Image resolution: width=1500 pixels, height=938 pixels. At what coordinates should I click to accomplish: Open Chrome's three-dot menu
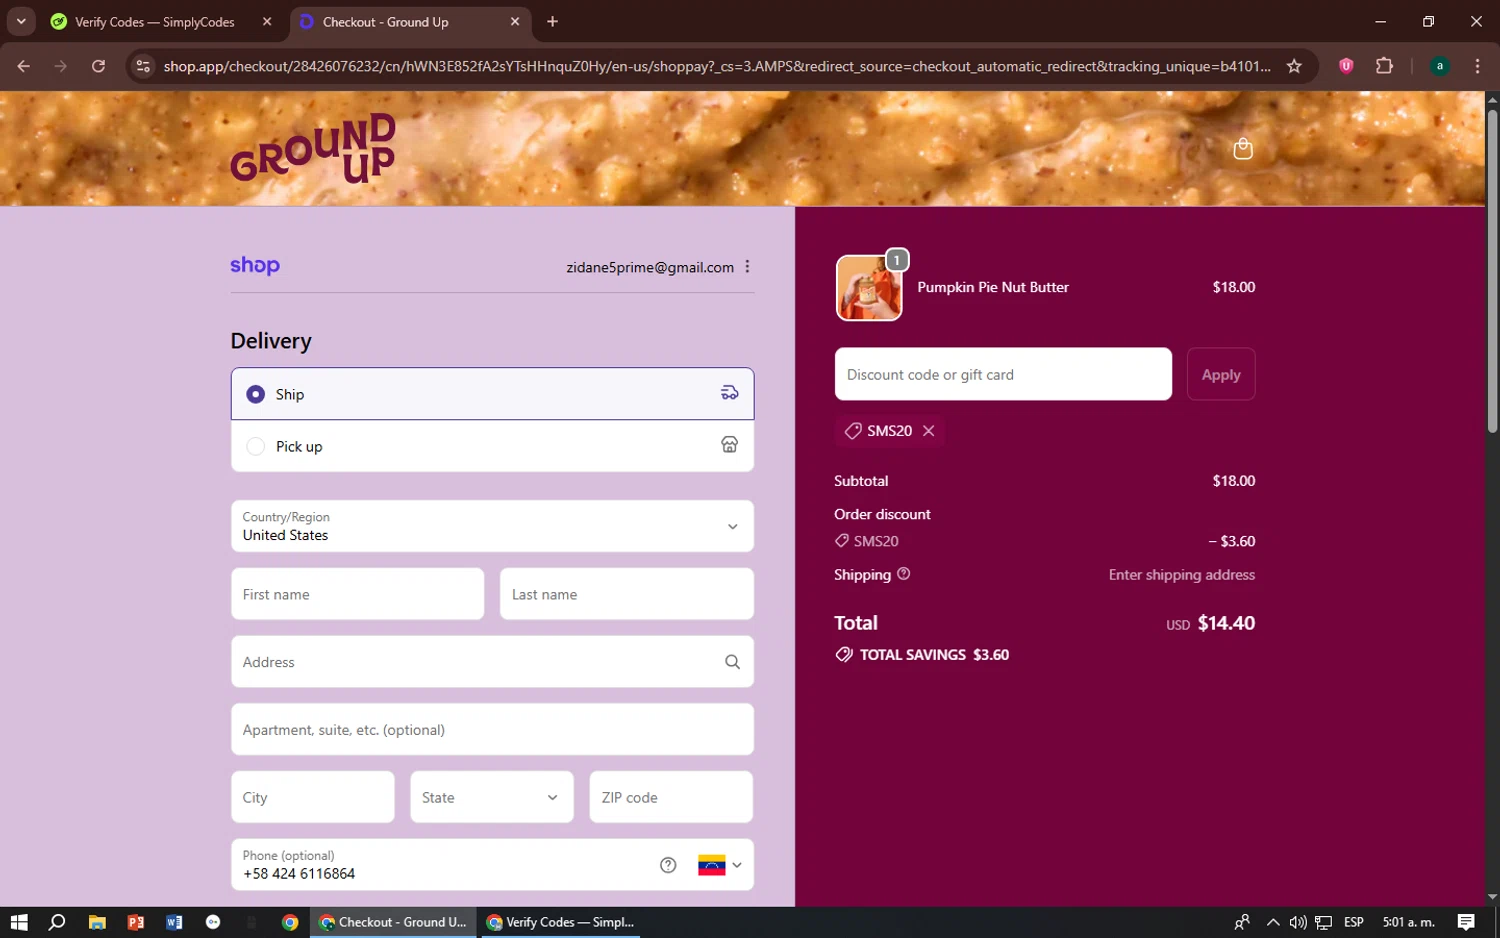1477,66
